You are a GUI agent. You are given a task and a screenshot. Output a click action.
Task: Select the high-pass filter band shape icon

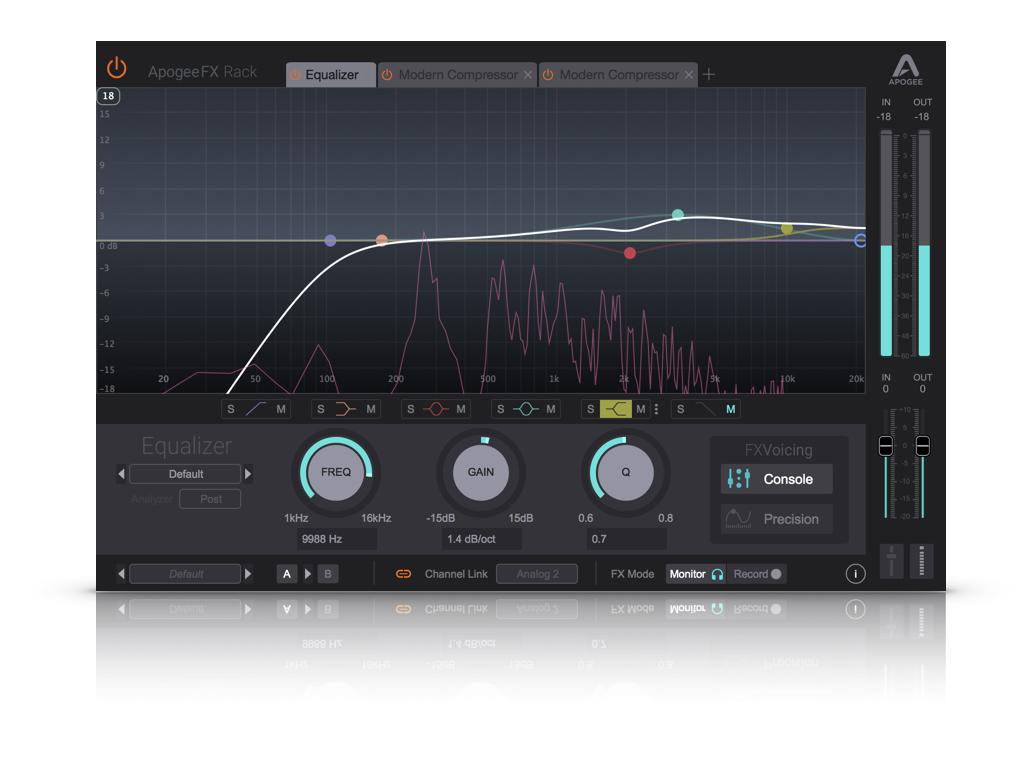point(256,409)
